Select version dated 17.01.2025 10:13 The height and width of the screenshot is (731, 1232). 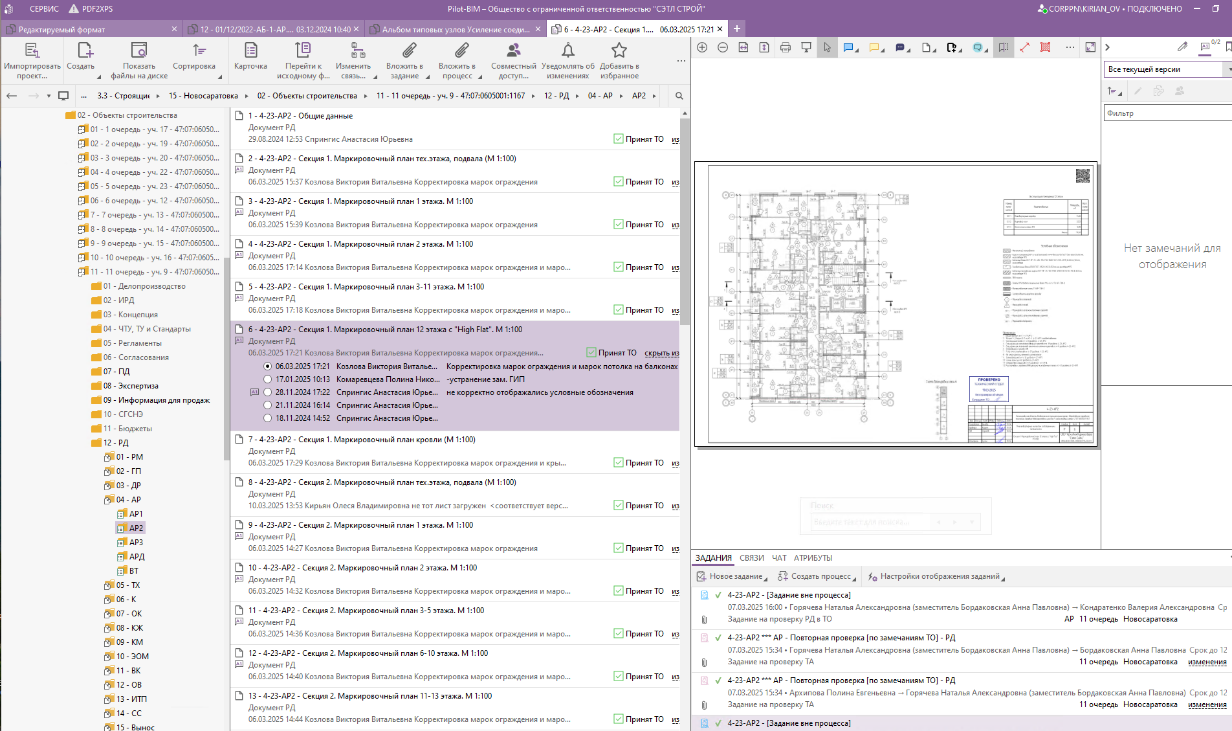click(x=267, y=380)
